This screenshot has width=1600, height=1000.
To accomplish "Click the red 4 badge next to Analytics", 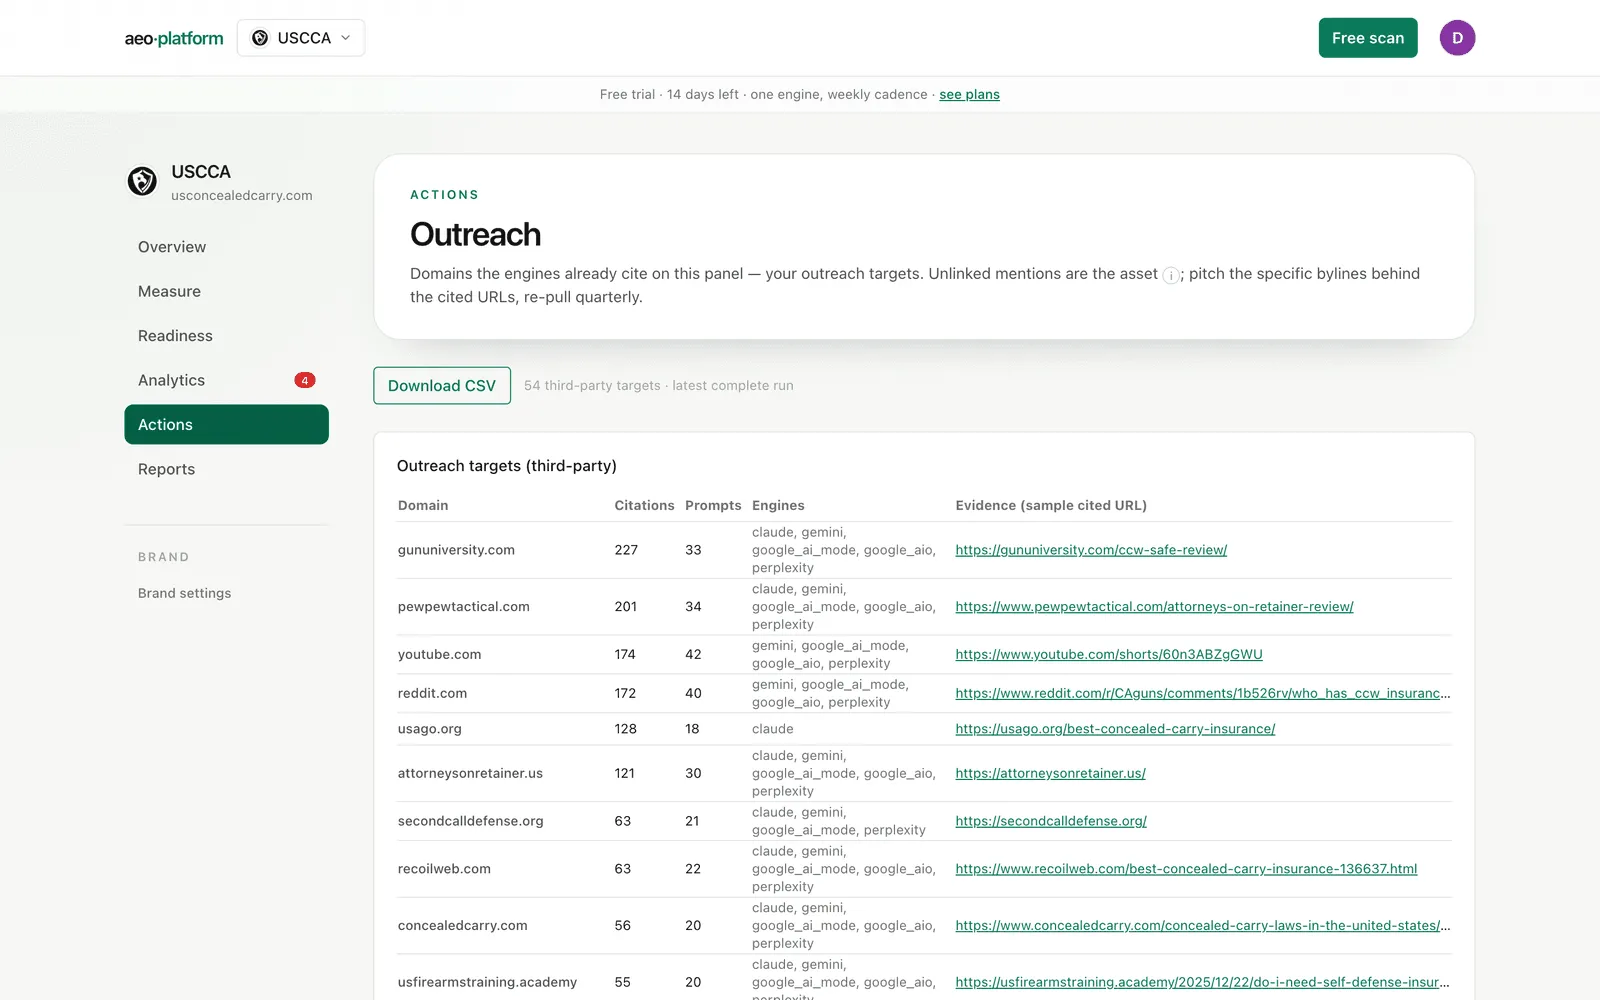I will (x=305, y=380).
